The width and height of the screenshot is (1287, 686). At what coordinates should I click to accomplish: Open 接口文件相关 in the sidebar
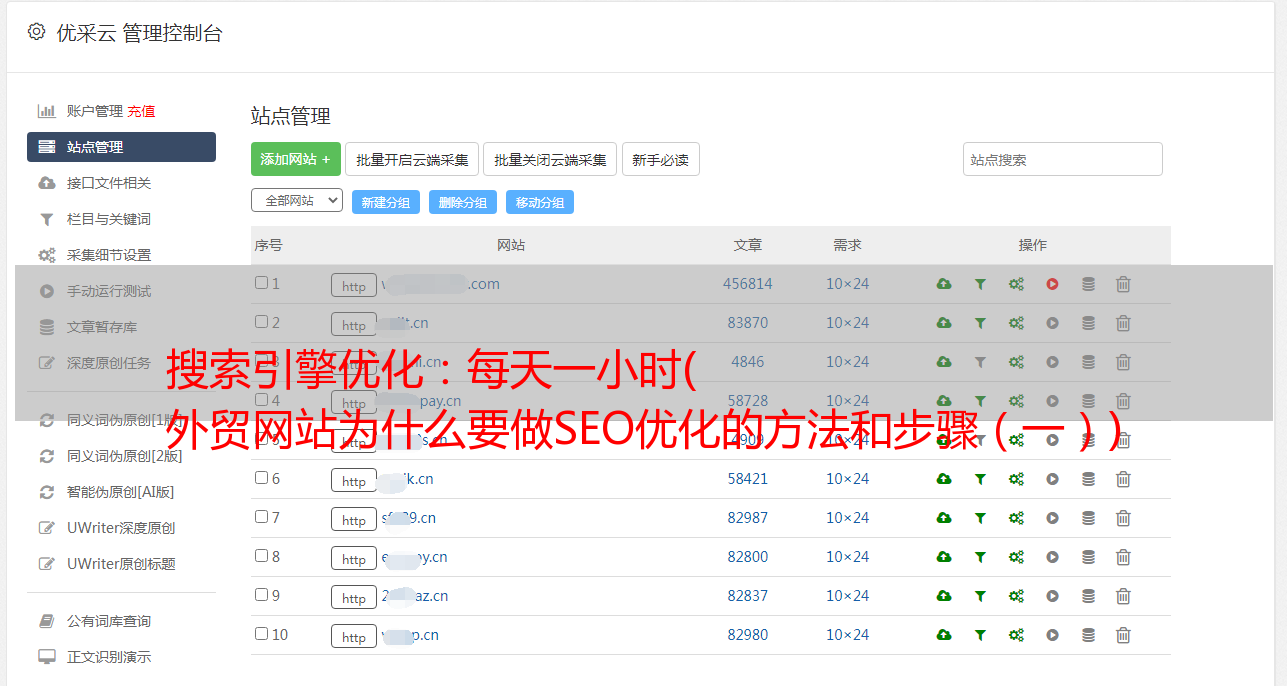click(x=109, y=183)
